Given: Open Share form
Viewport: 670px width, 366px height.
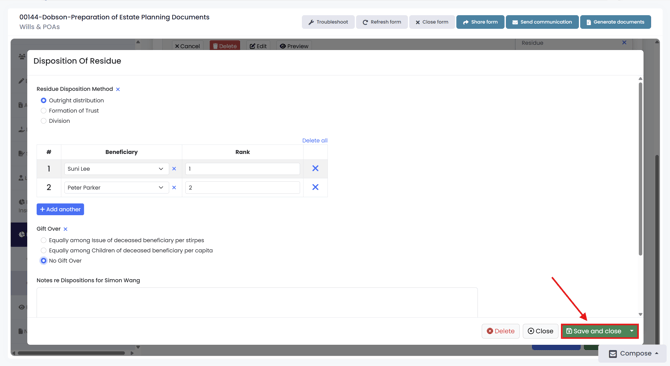Looking at the screenshot, I should click(480, 22).
